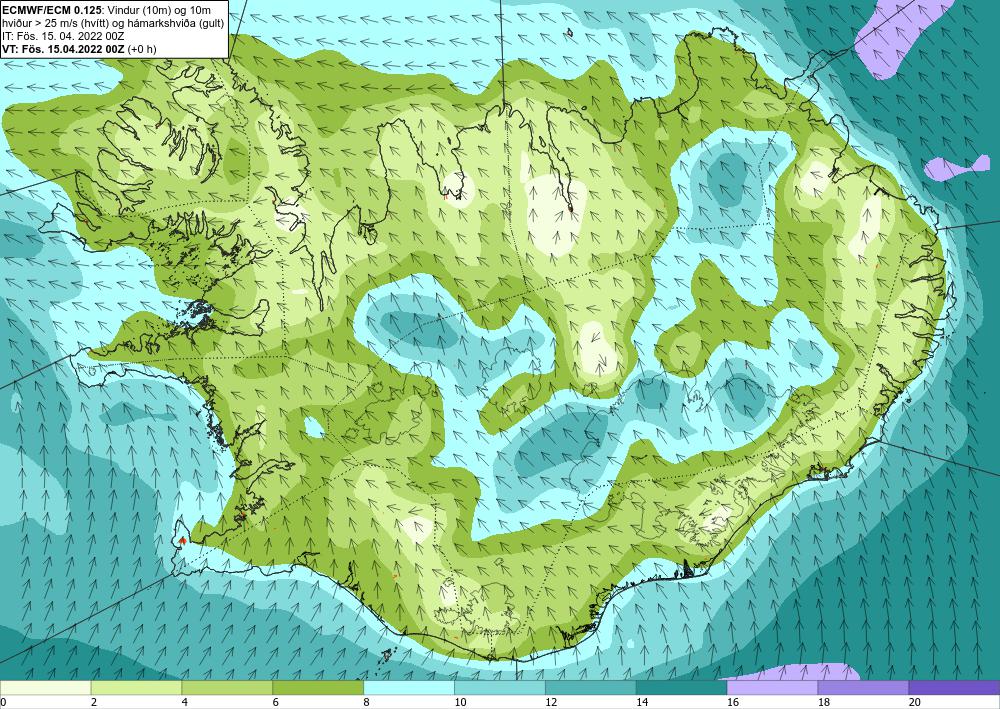The image size is (1000, 709).
Task: Click the 20+ m/s dark purple legend swatch
Action: [954, 687]
